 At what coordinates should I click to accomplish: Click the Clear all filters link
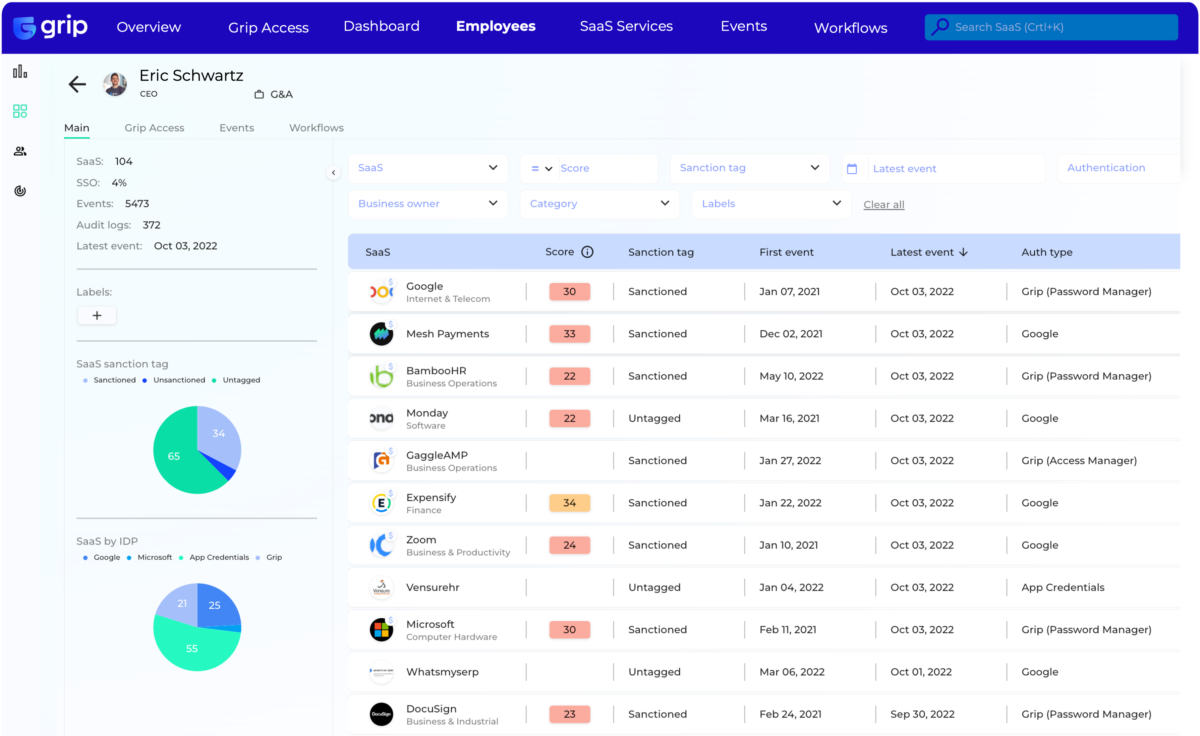(883, 204)
